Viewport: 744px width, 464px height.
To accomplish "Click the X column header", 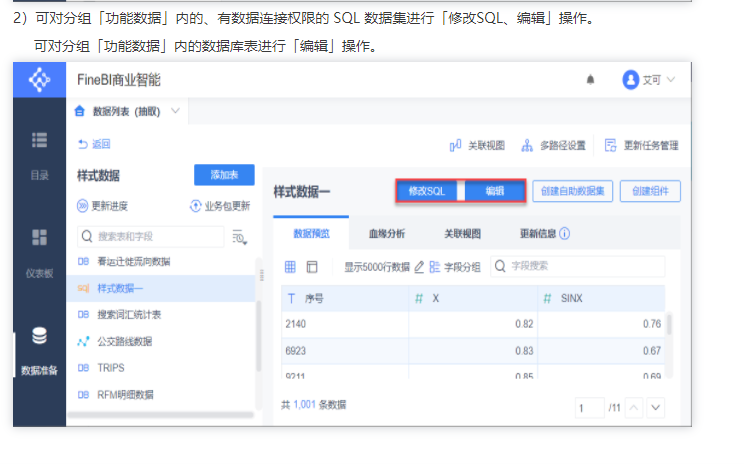I will (x=473, y=298).
